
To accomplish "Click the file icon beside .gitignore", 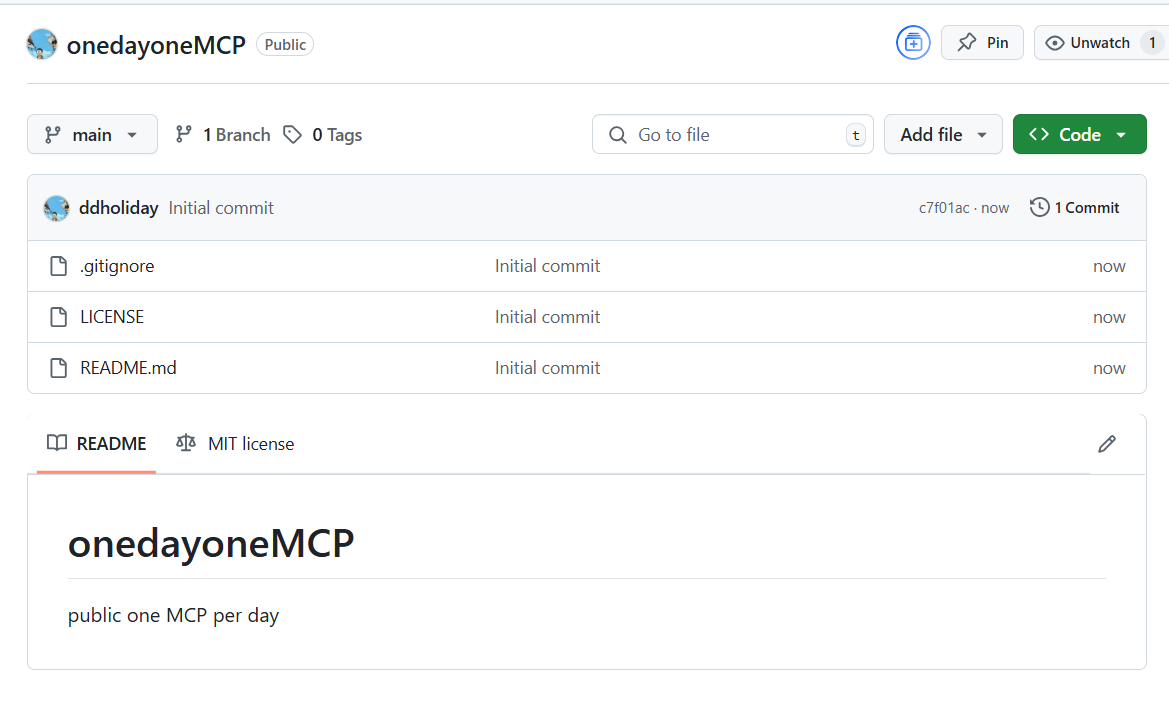I will [x=58, y=266].
